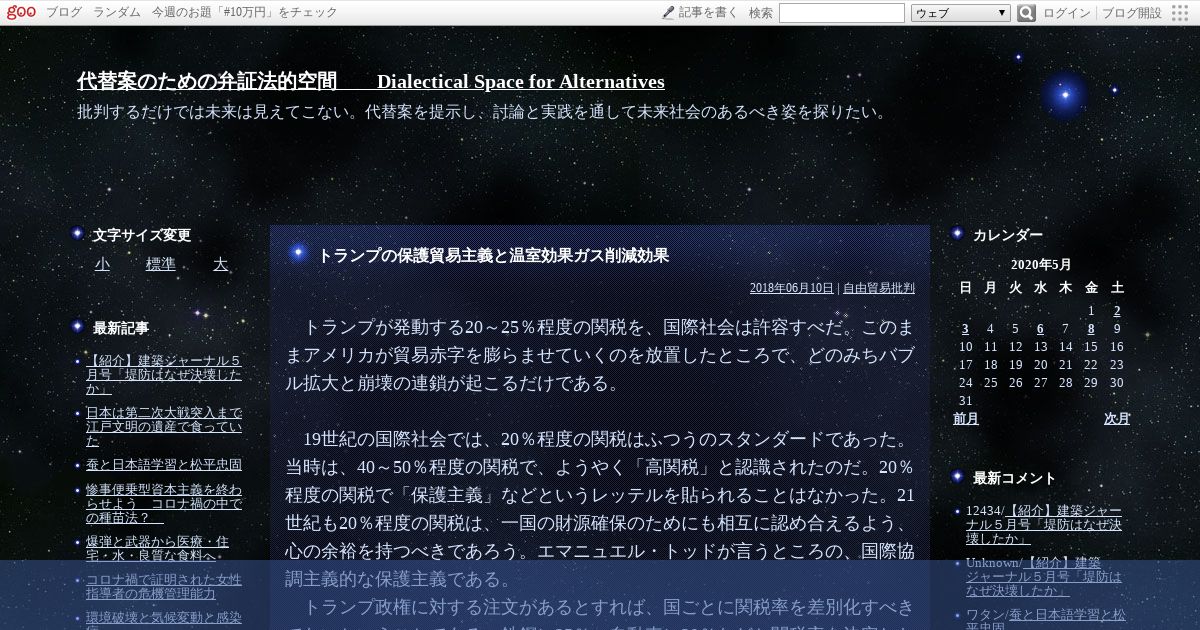Click the goo logo icon
Screen dimensions: 1200x630
click(22, 12)
